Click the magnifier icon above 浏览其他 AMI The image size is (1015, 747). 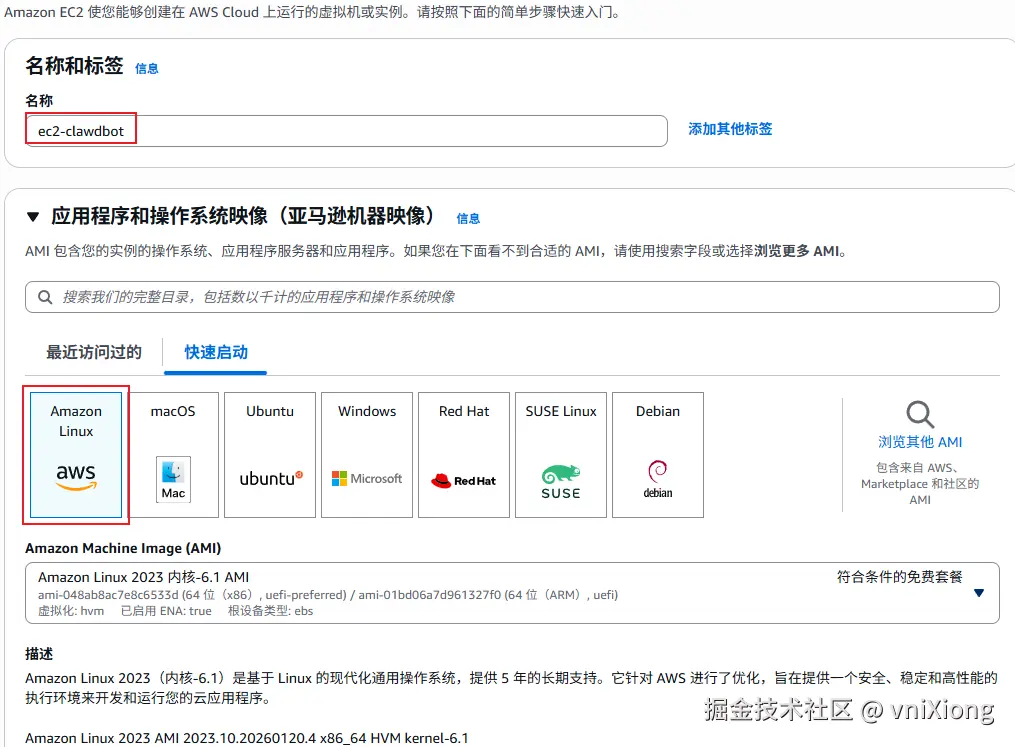point(920,414)
